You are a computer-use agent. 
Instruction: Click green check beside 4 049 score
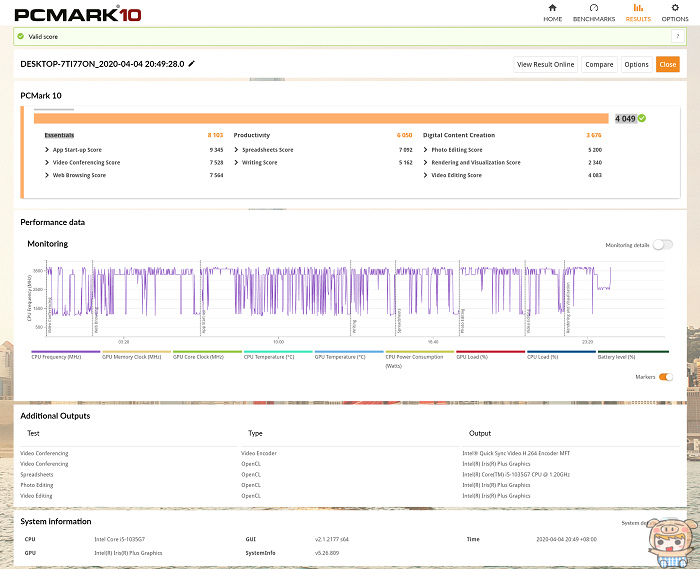(x=643, y=118)
